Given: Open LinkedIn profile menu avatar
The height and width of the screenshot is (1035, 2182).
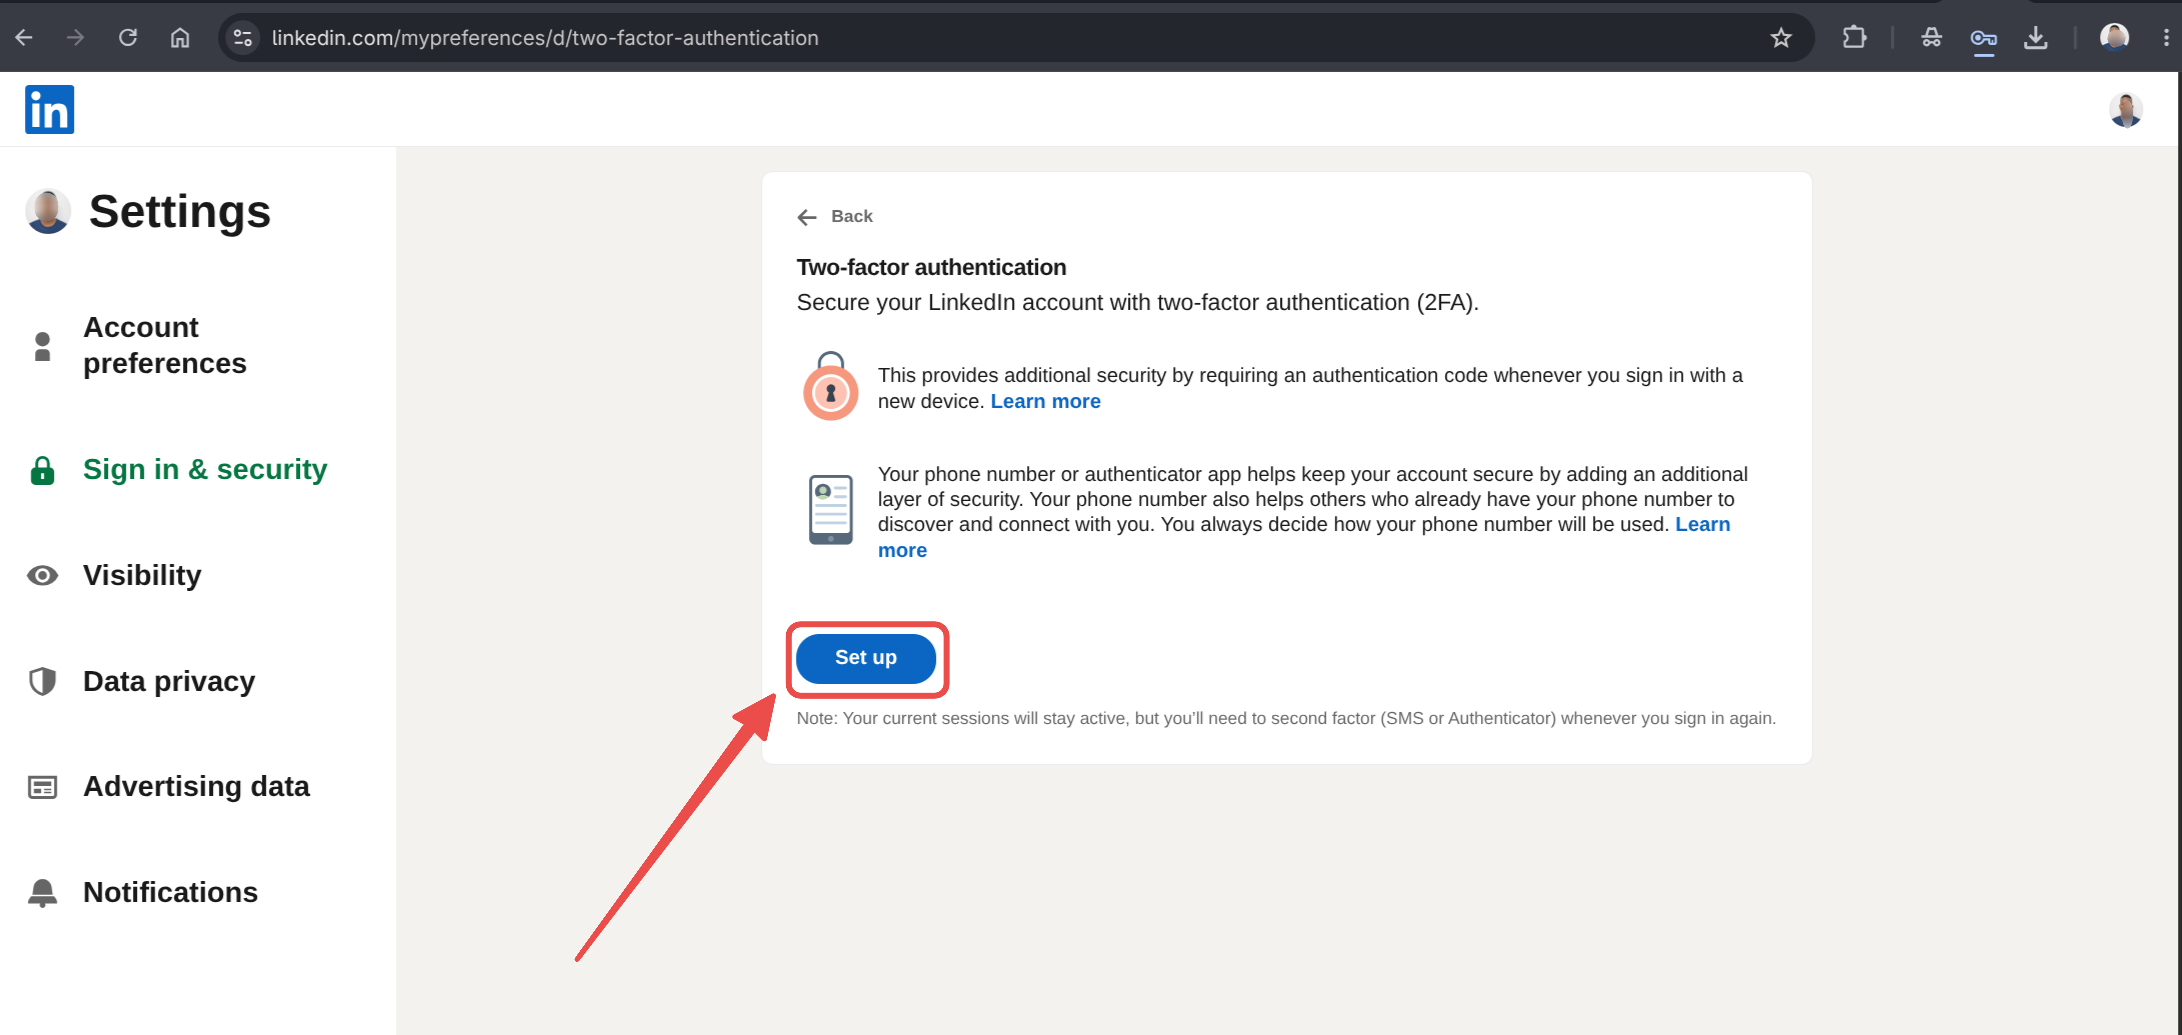Looking at the screenshot, I should click(2126, 109).
